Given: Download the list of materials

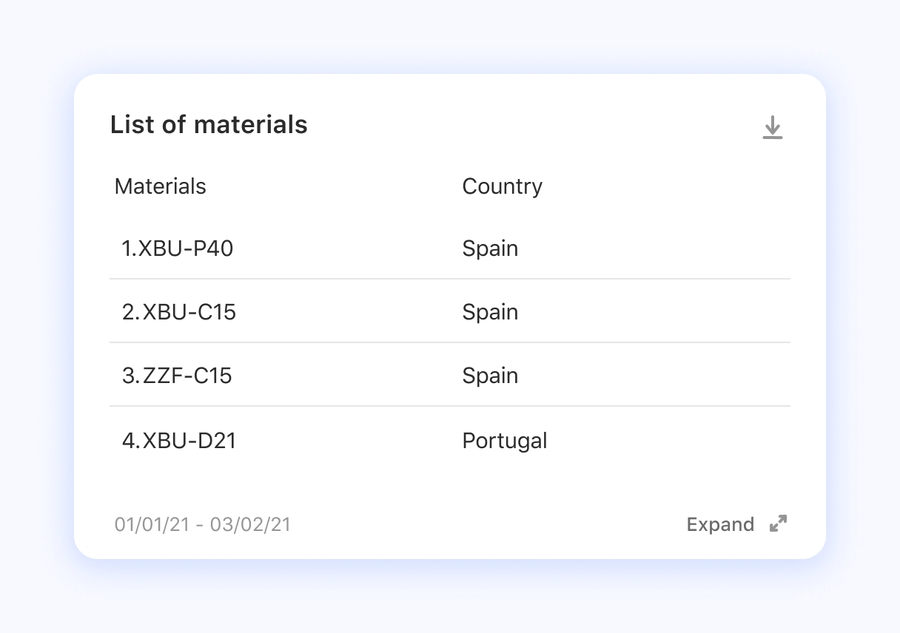Looking at the screenshot, I should (772, 127).
